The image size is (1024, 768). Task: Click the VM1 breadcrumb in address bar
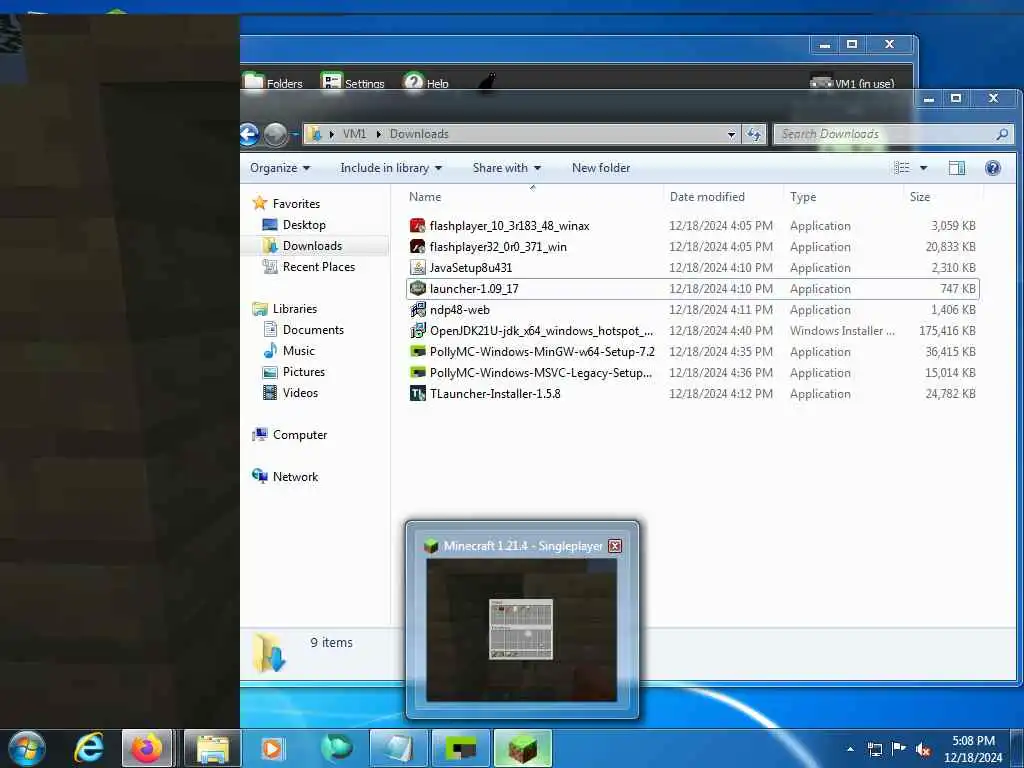pos(355,134)
